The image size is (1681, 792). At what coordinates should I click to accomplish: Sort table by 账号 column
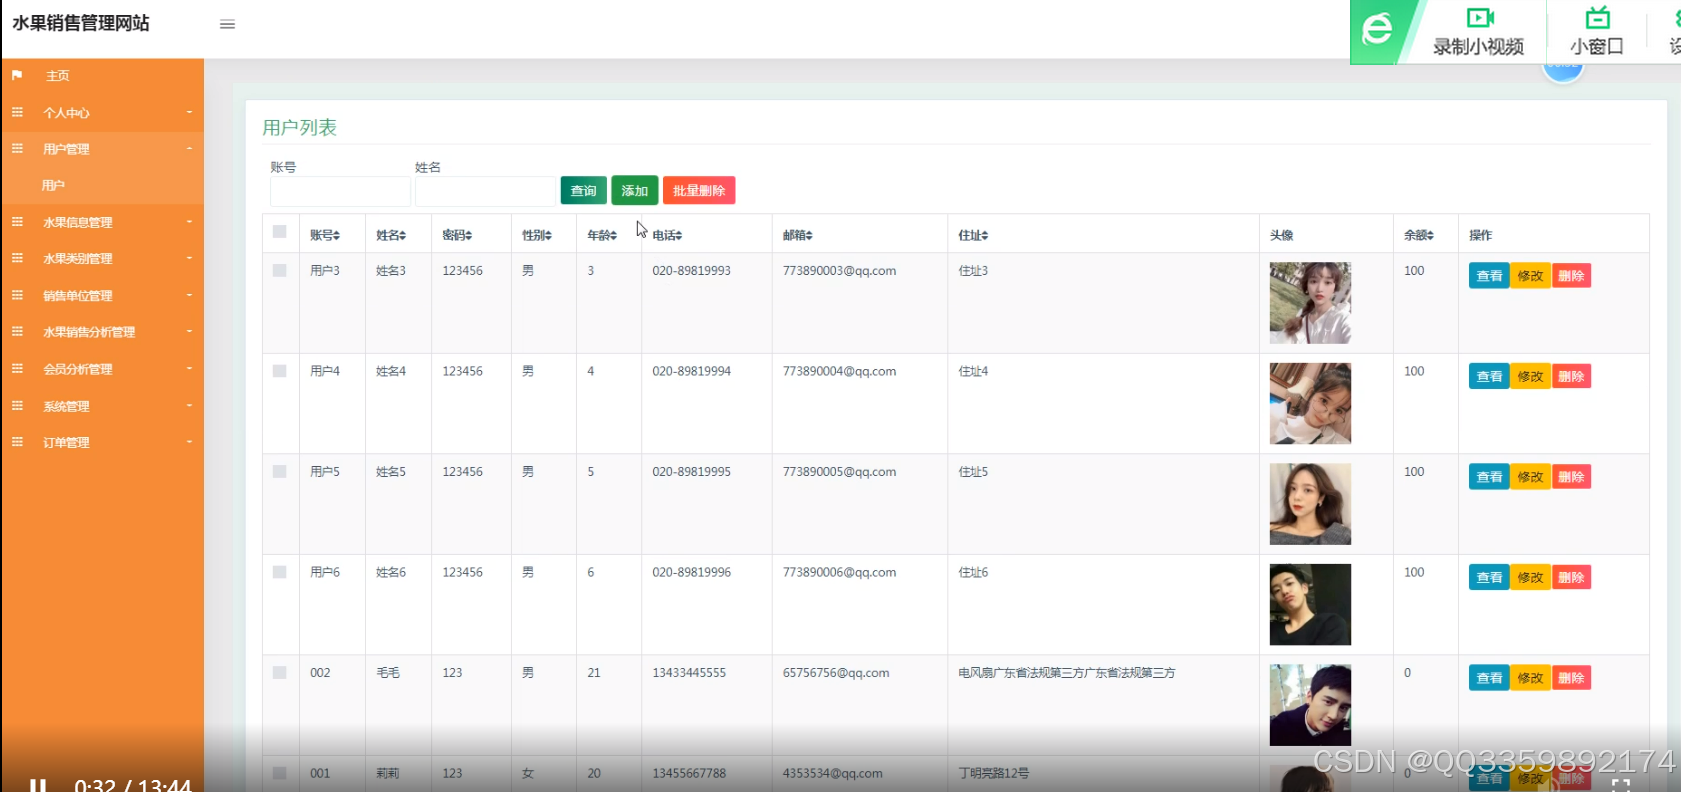[325, 235]
